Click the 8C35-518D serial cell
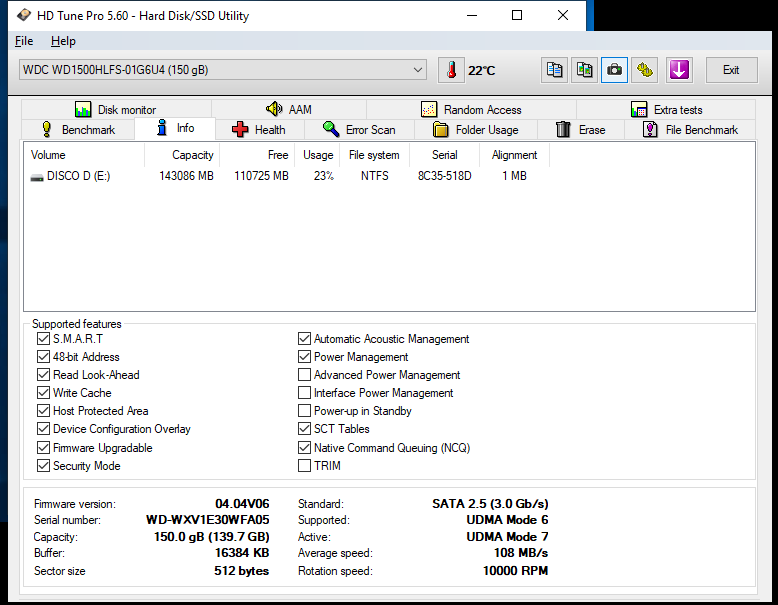This screenshot has width=778, height=605. [445, 176]
